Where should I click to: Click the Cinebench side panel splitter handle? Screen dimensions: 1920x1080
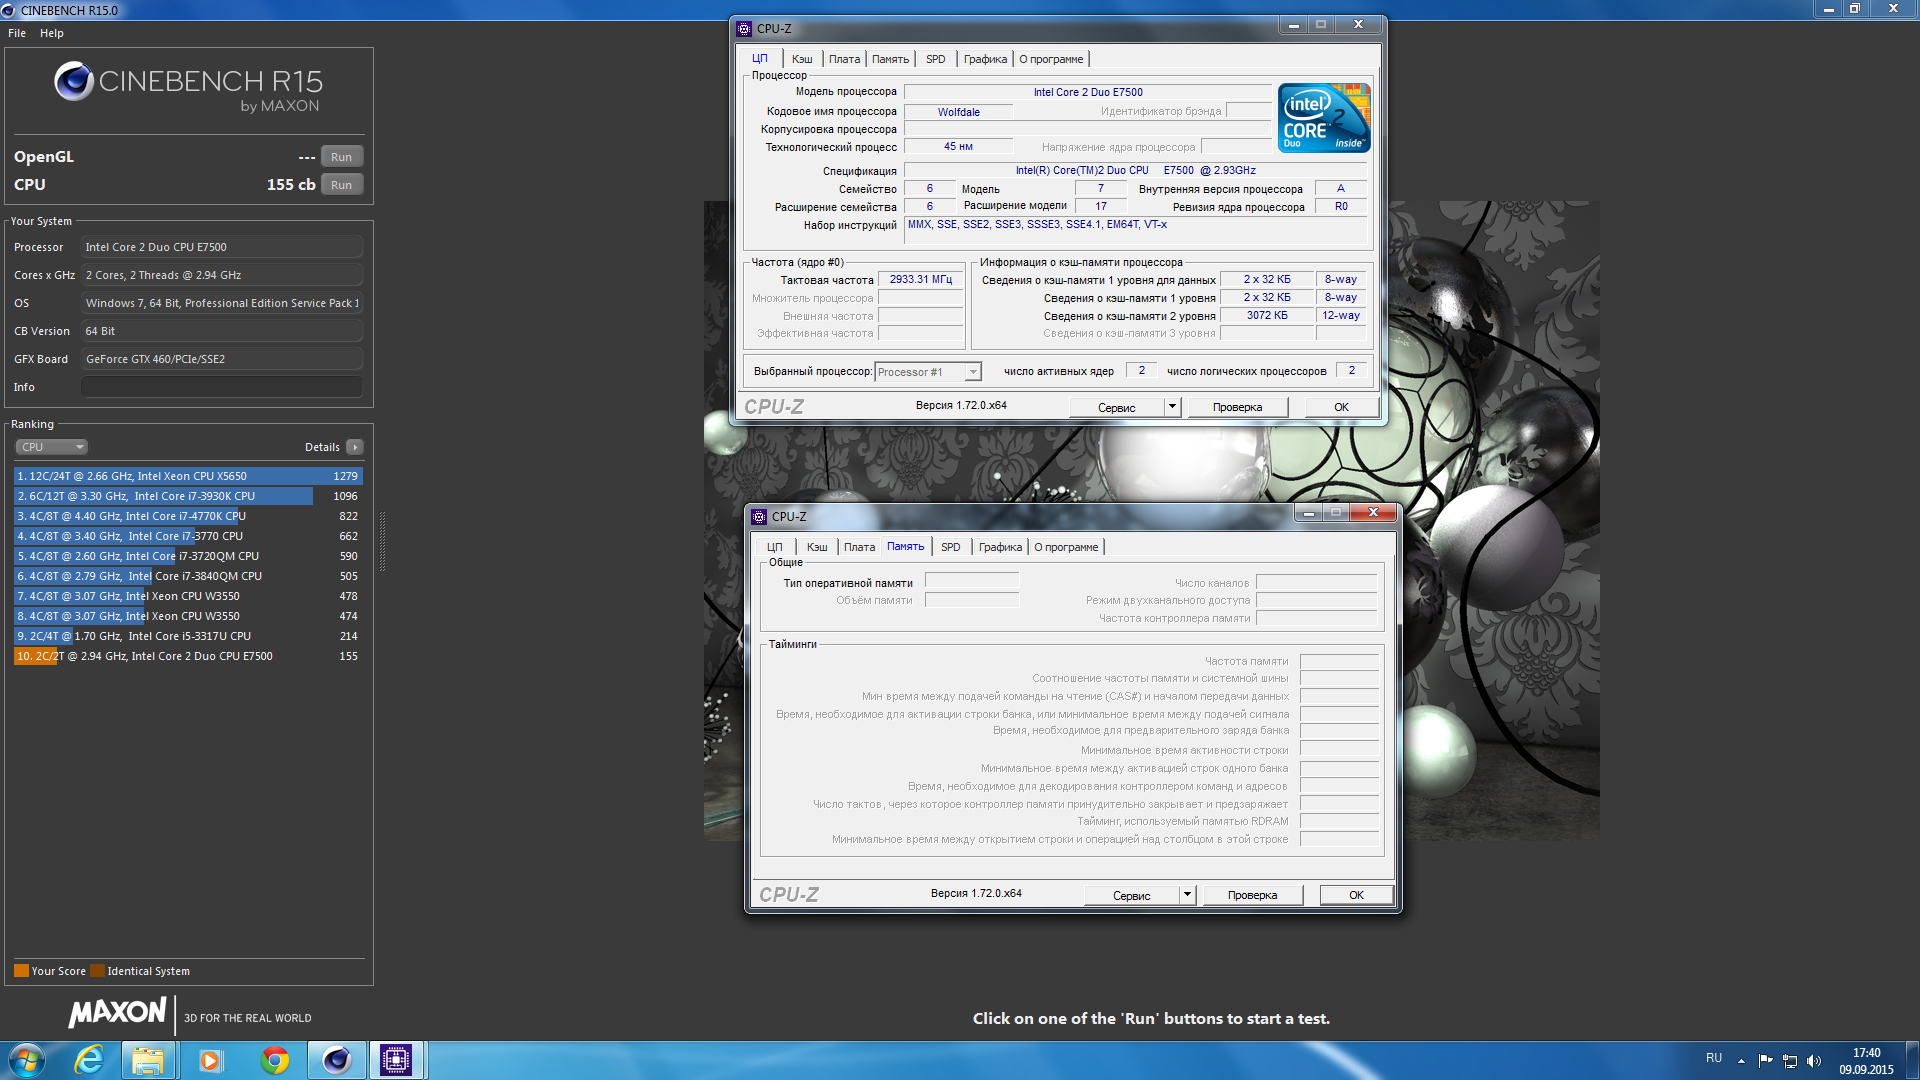pos(382,542)
